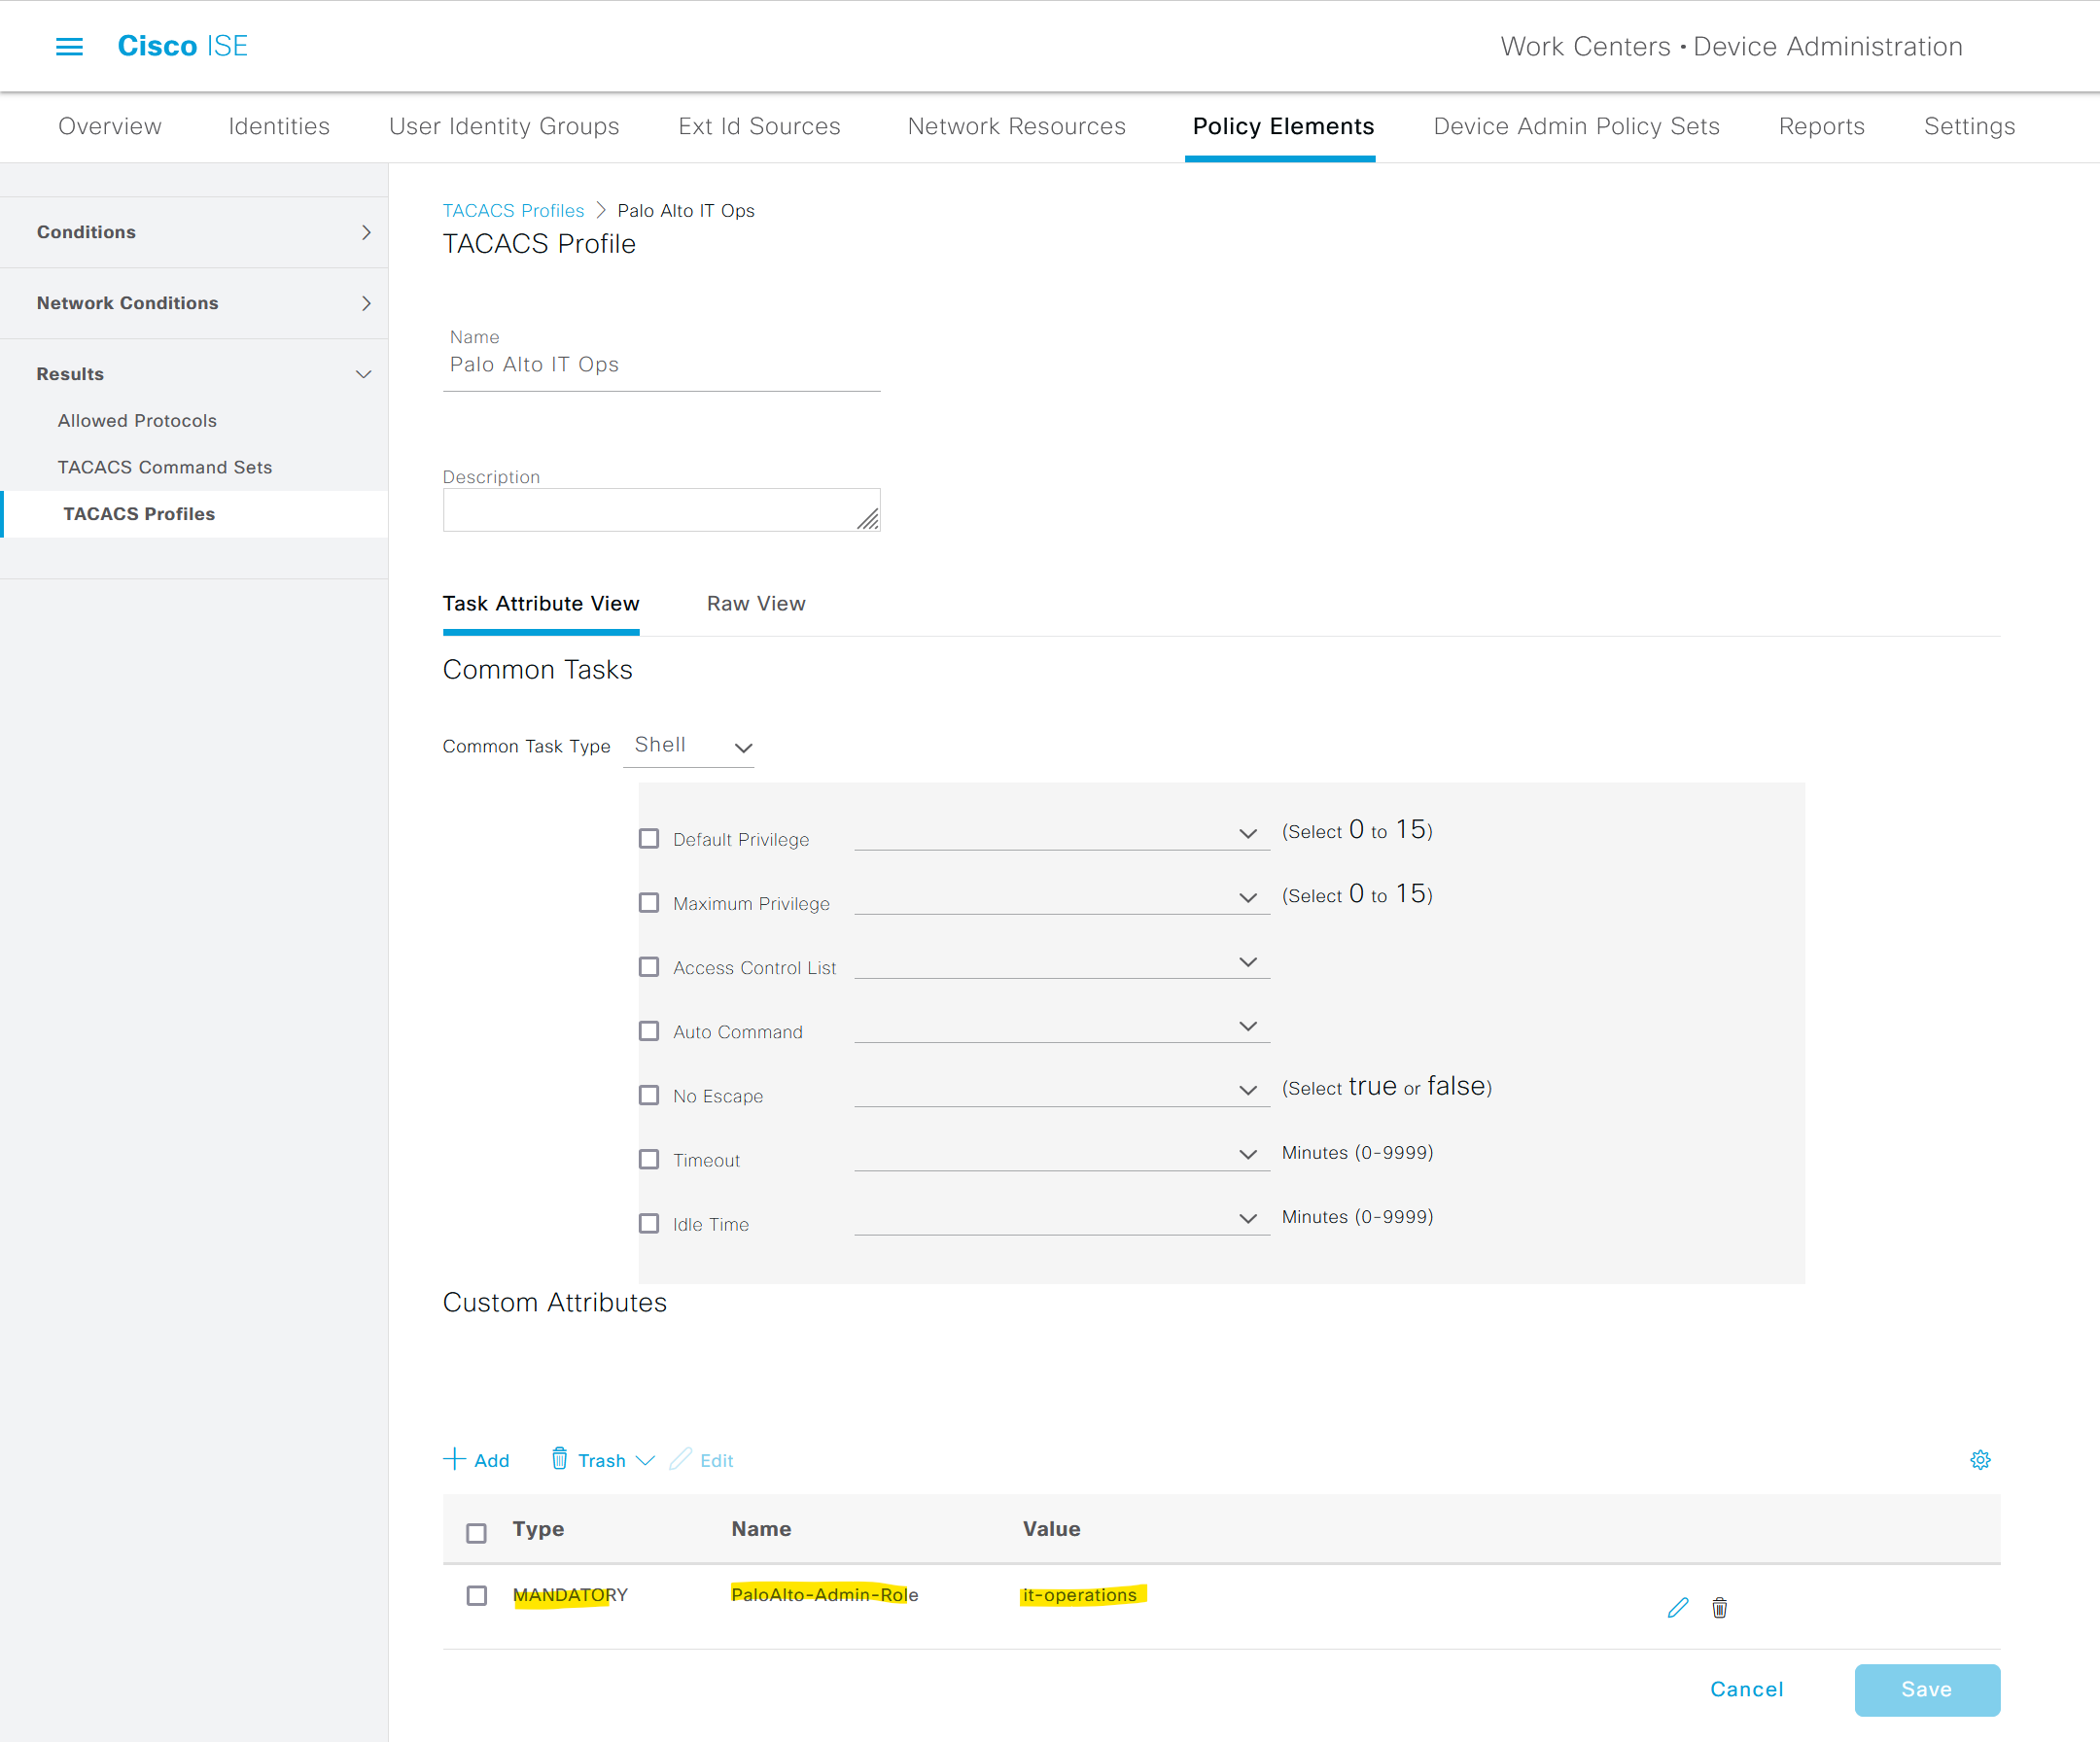Switch to the Overview tab
2100x1742 pixels.
tap(110, 126)
